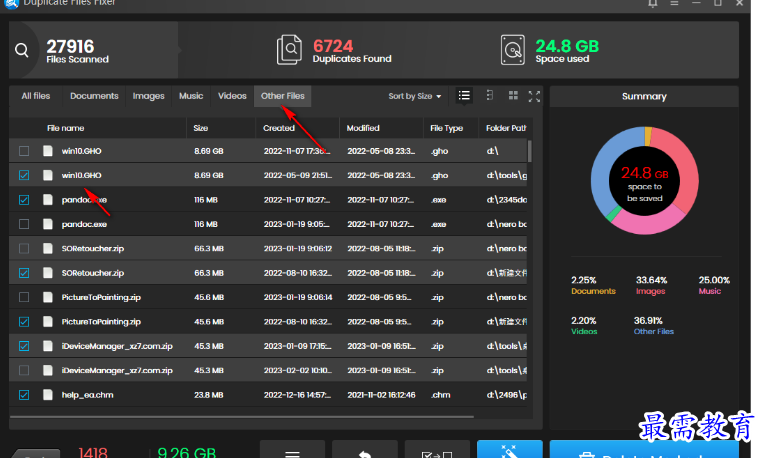
Task: Uncheck PictureToPainting.zip created 2022-08-10
Action: (24, 322)
